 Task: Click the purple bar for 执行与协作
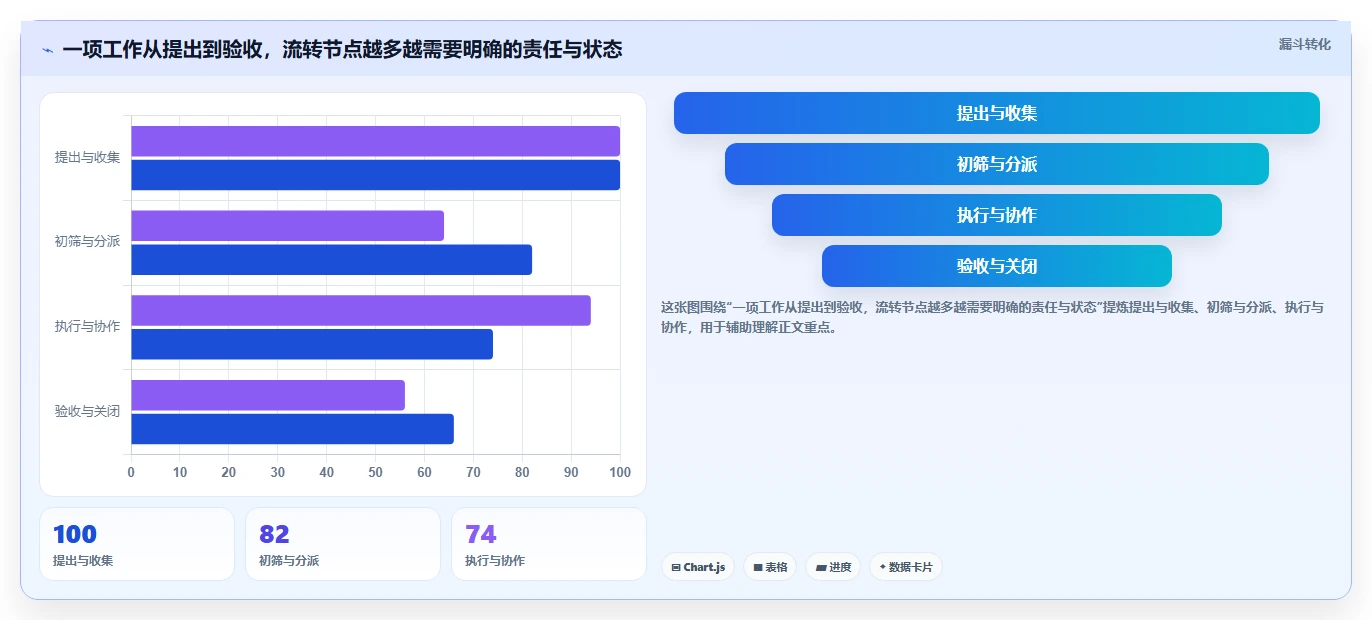coord(361,310)
